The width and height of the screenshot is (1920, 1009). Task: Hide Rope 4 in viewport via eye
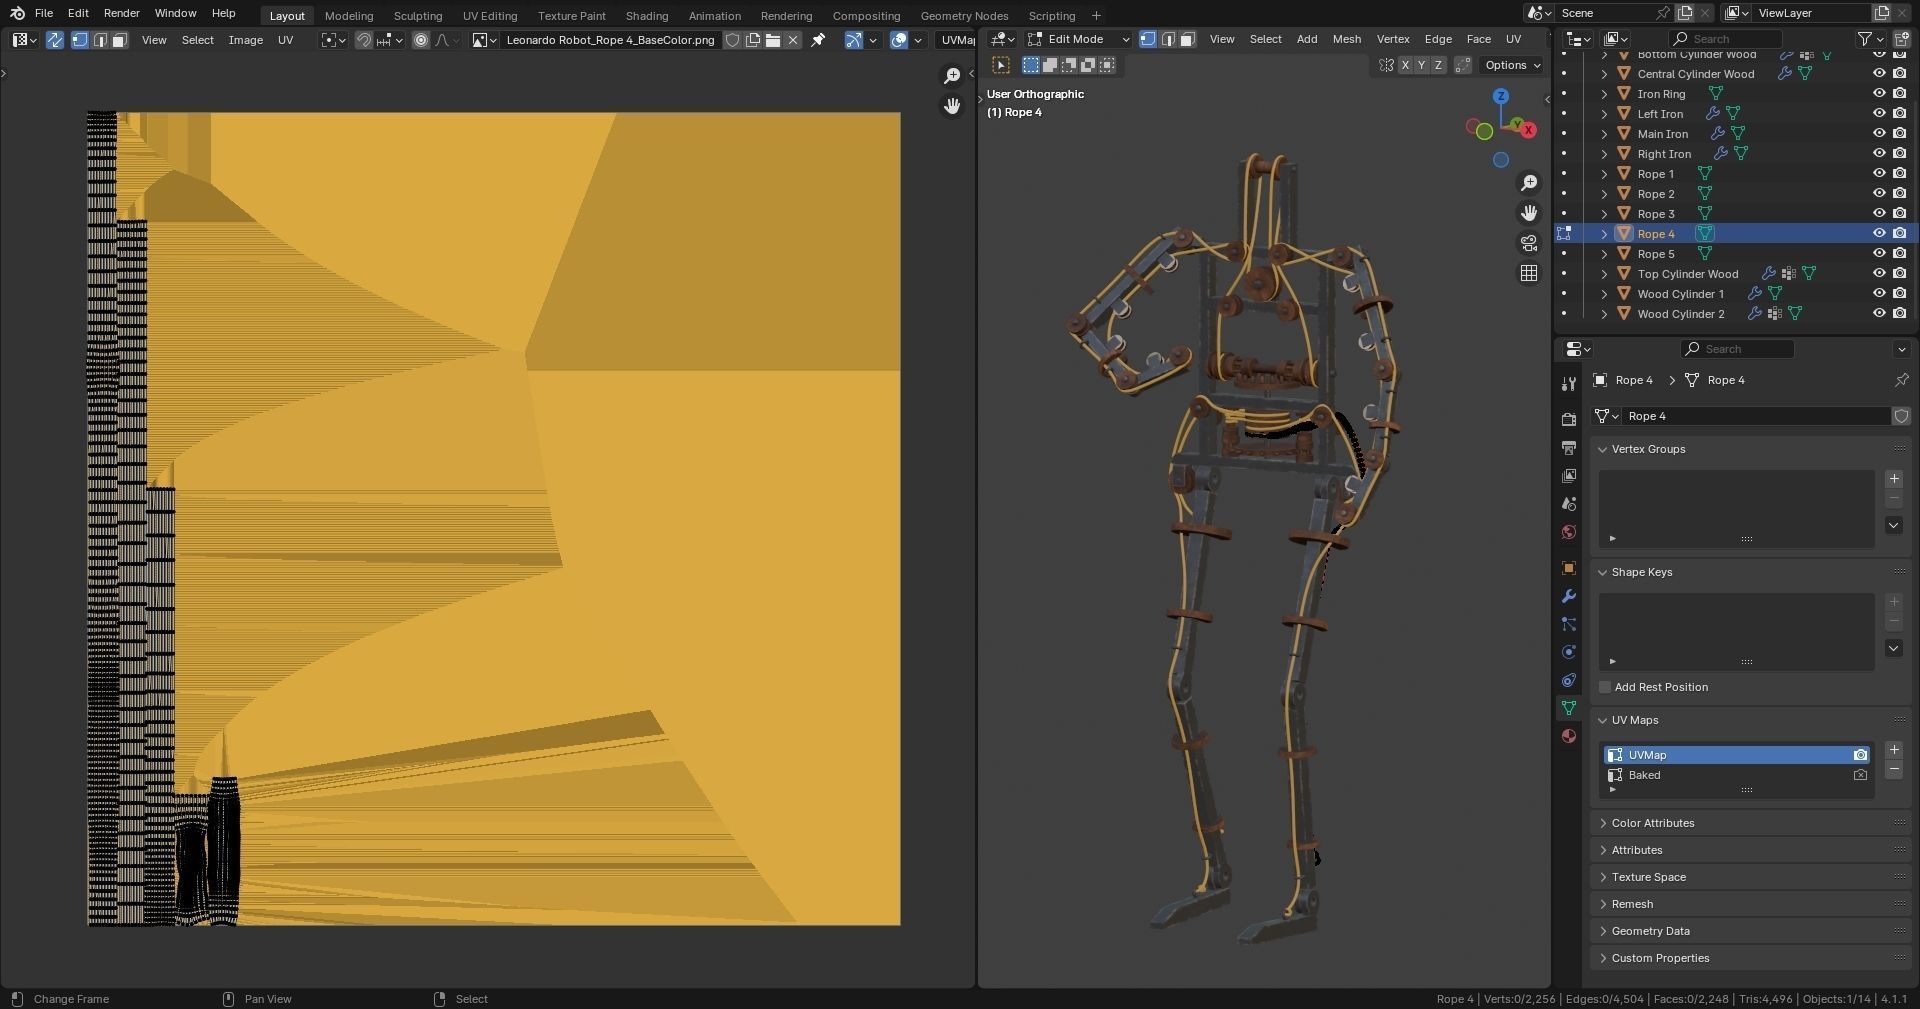tap(1879, 233)
